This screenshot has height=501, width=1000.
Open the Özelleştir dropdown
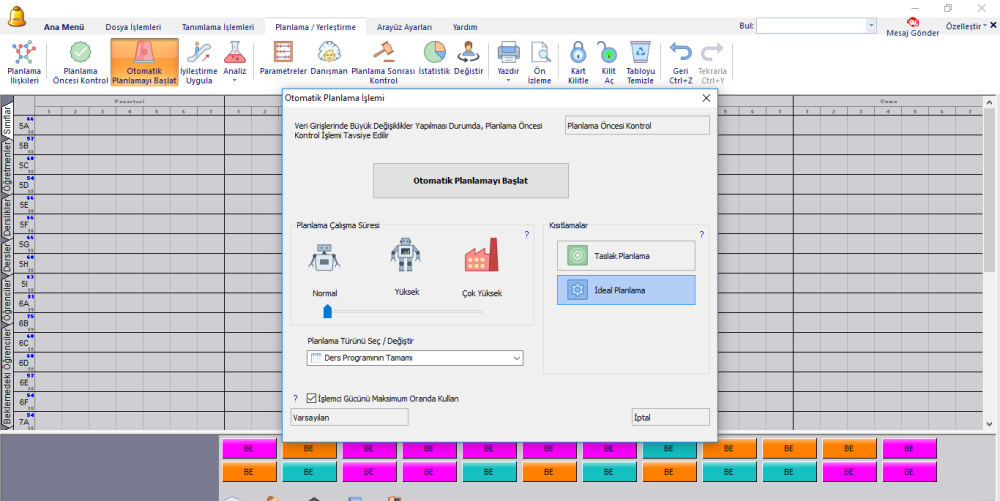pos(966,26)
